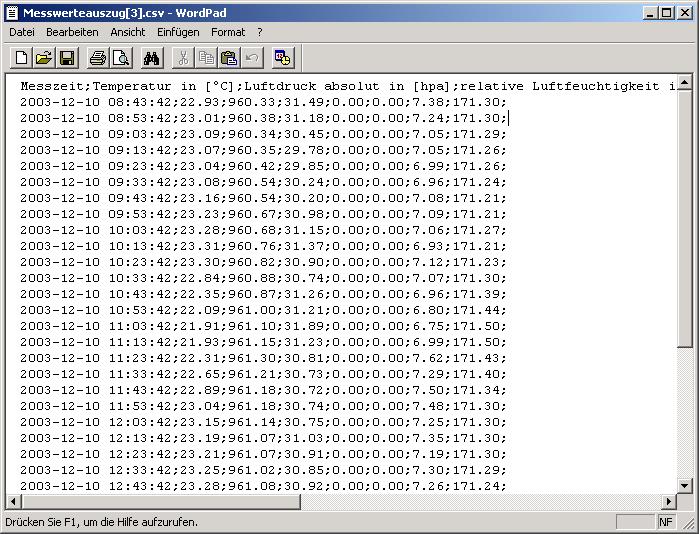Click the vertical scrollbar down arrow

pyautogui.click(x=685, y=484)
